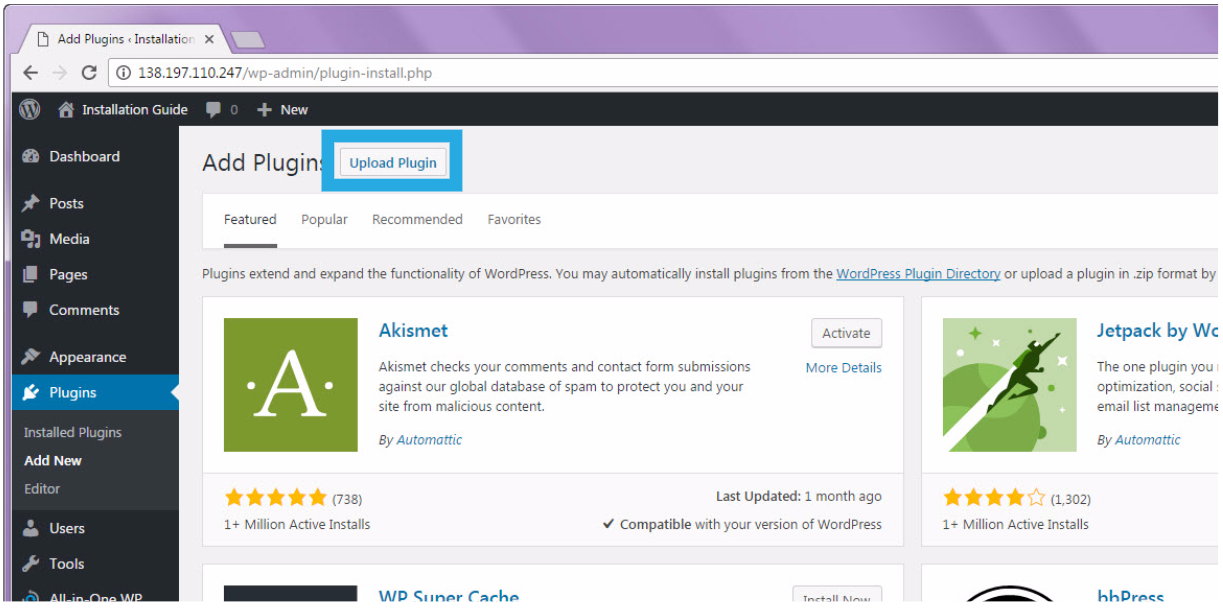Open the comments bubble in admin bar

pyautogui.click(x=213, y=110)
